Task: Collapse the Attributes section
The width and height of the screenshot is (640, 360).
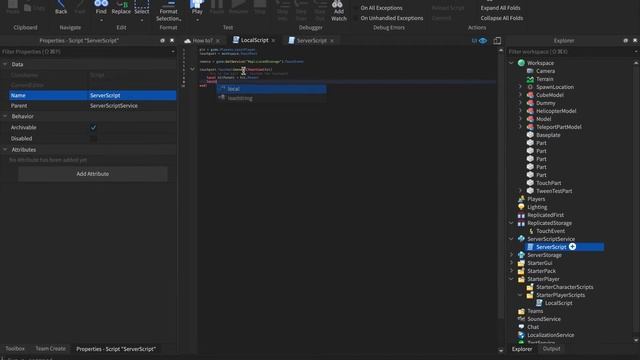Action: tap(5, 150)
